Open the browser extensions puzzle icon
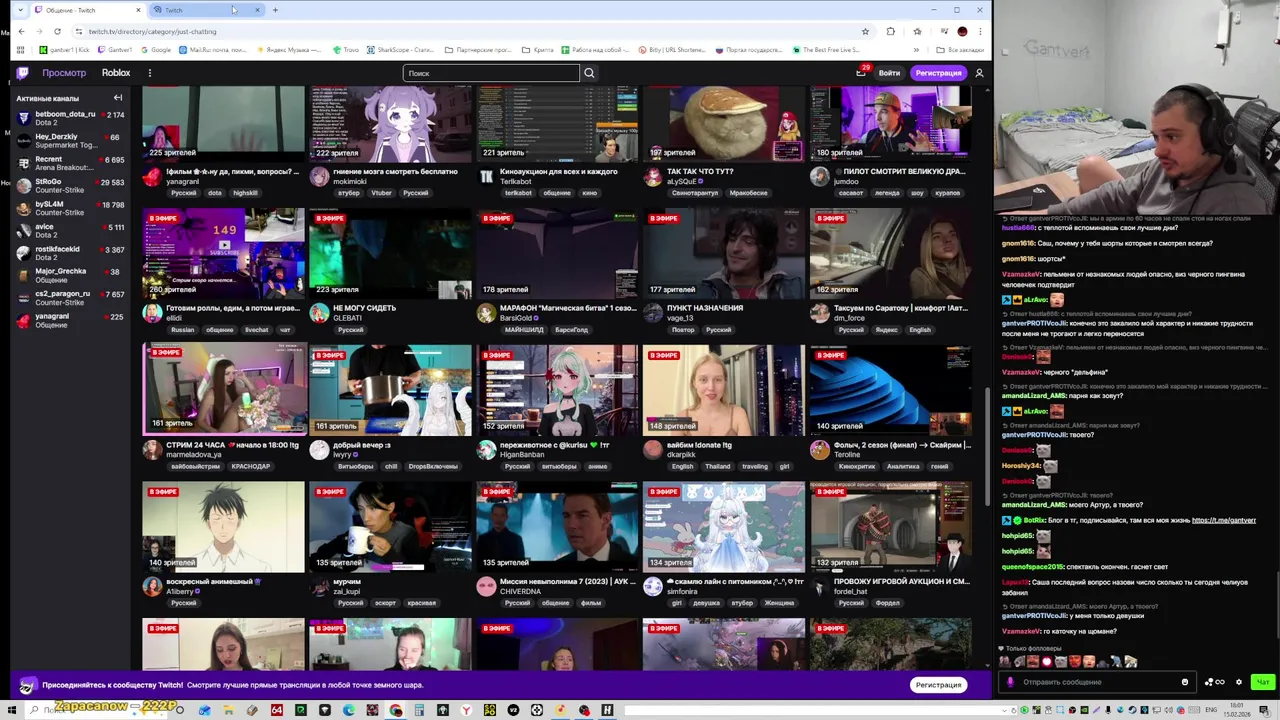The image size is (1280, 720). 891,31
